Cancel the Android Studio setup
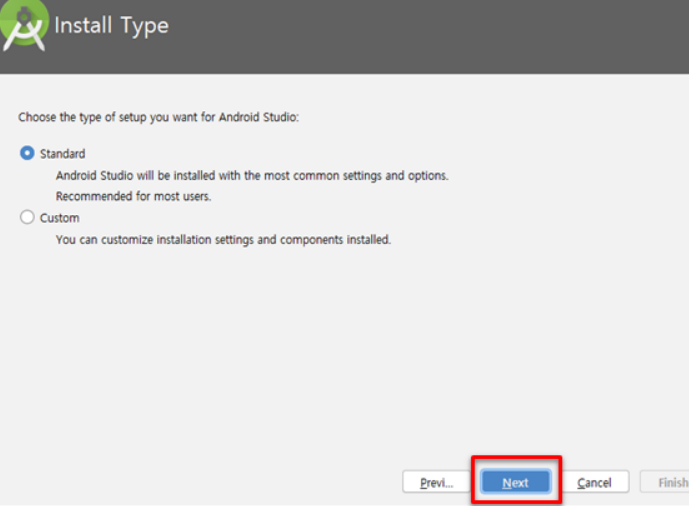The height and width of the screenshot is (506, 689). (594, 482)
